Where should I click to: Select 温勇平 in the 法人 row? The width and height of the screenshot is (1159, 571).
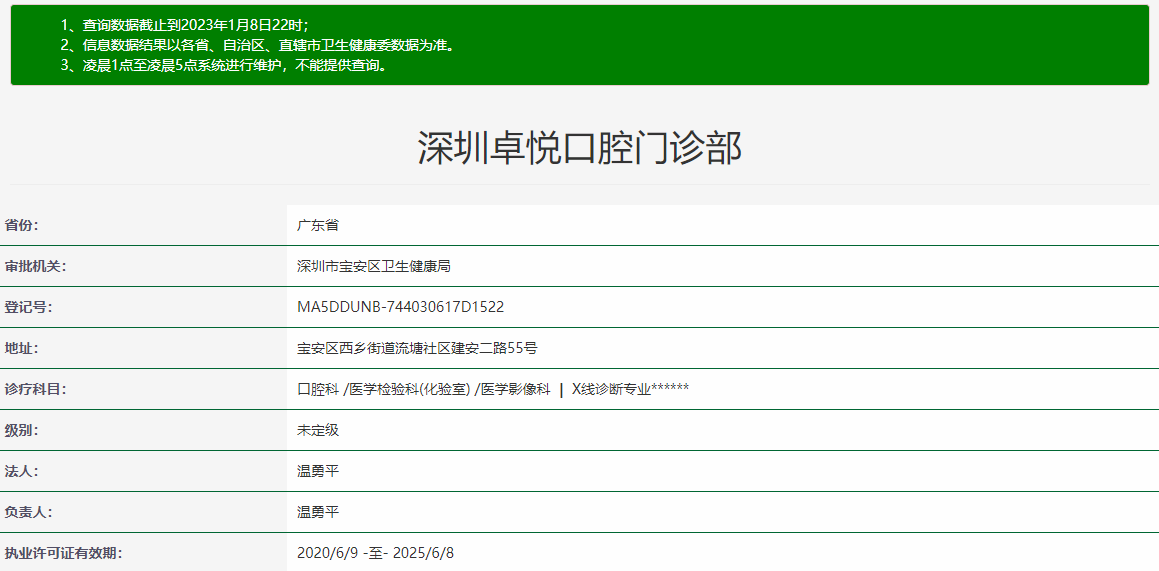click(x=318, y=471)
